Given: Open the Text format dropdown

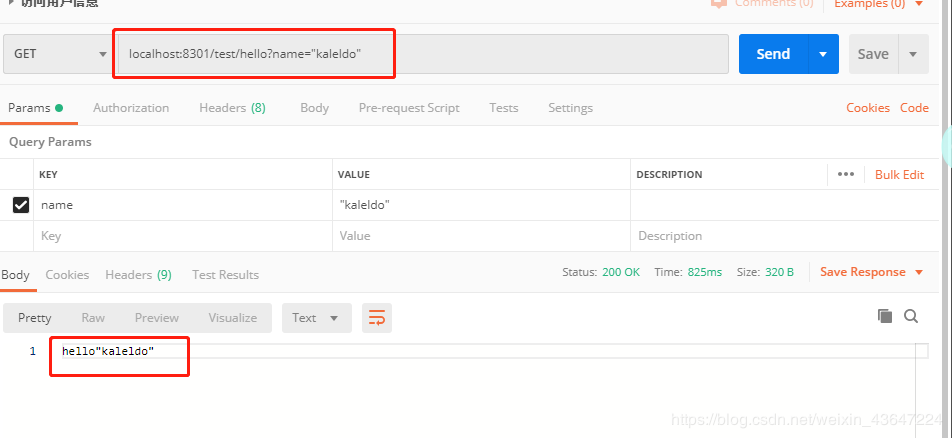Looking at the screenshot, I should [316, 318].
